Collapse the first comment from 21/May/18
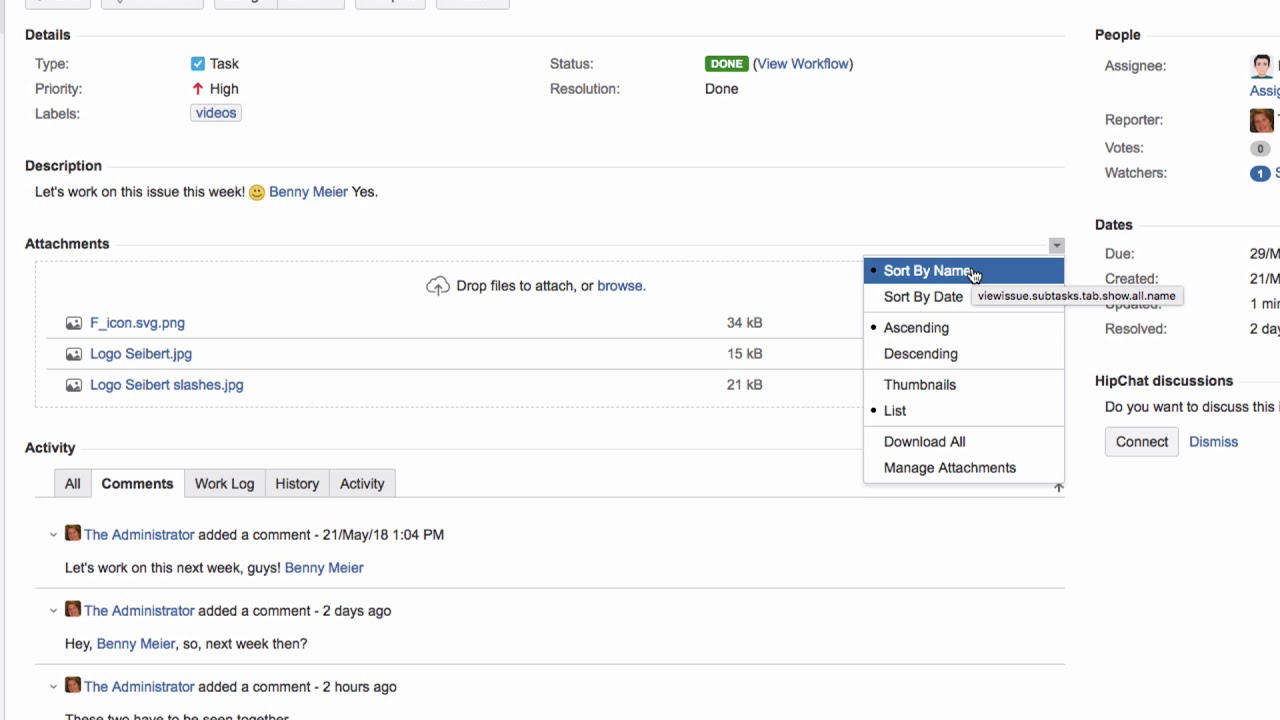 53,535
